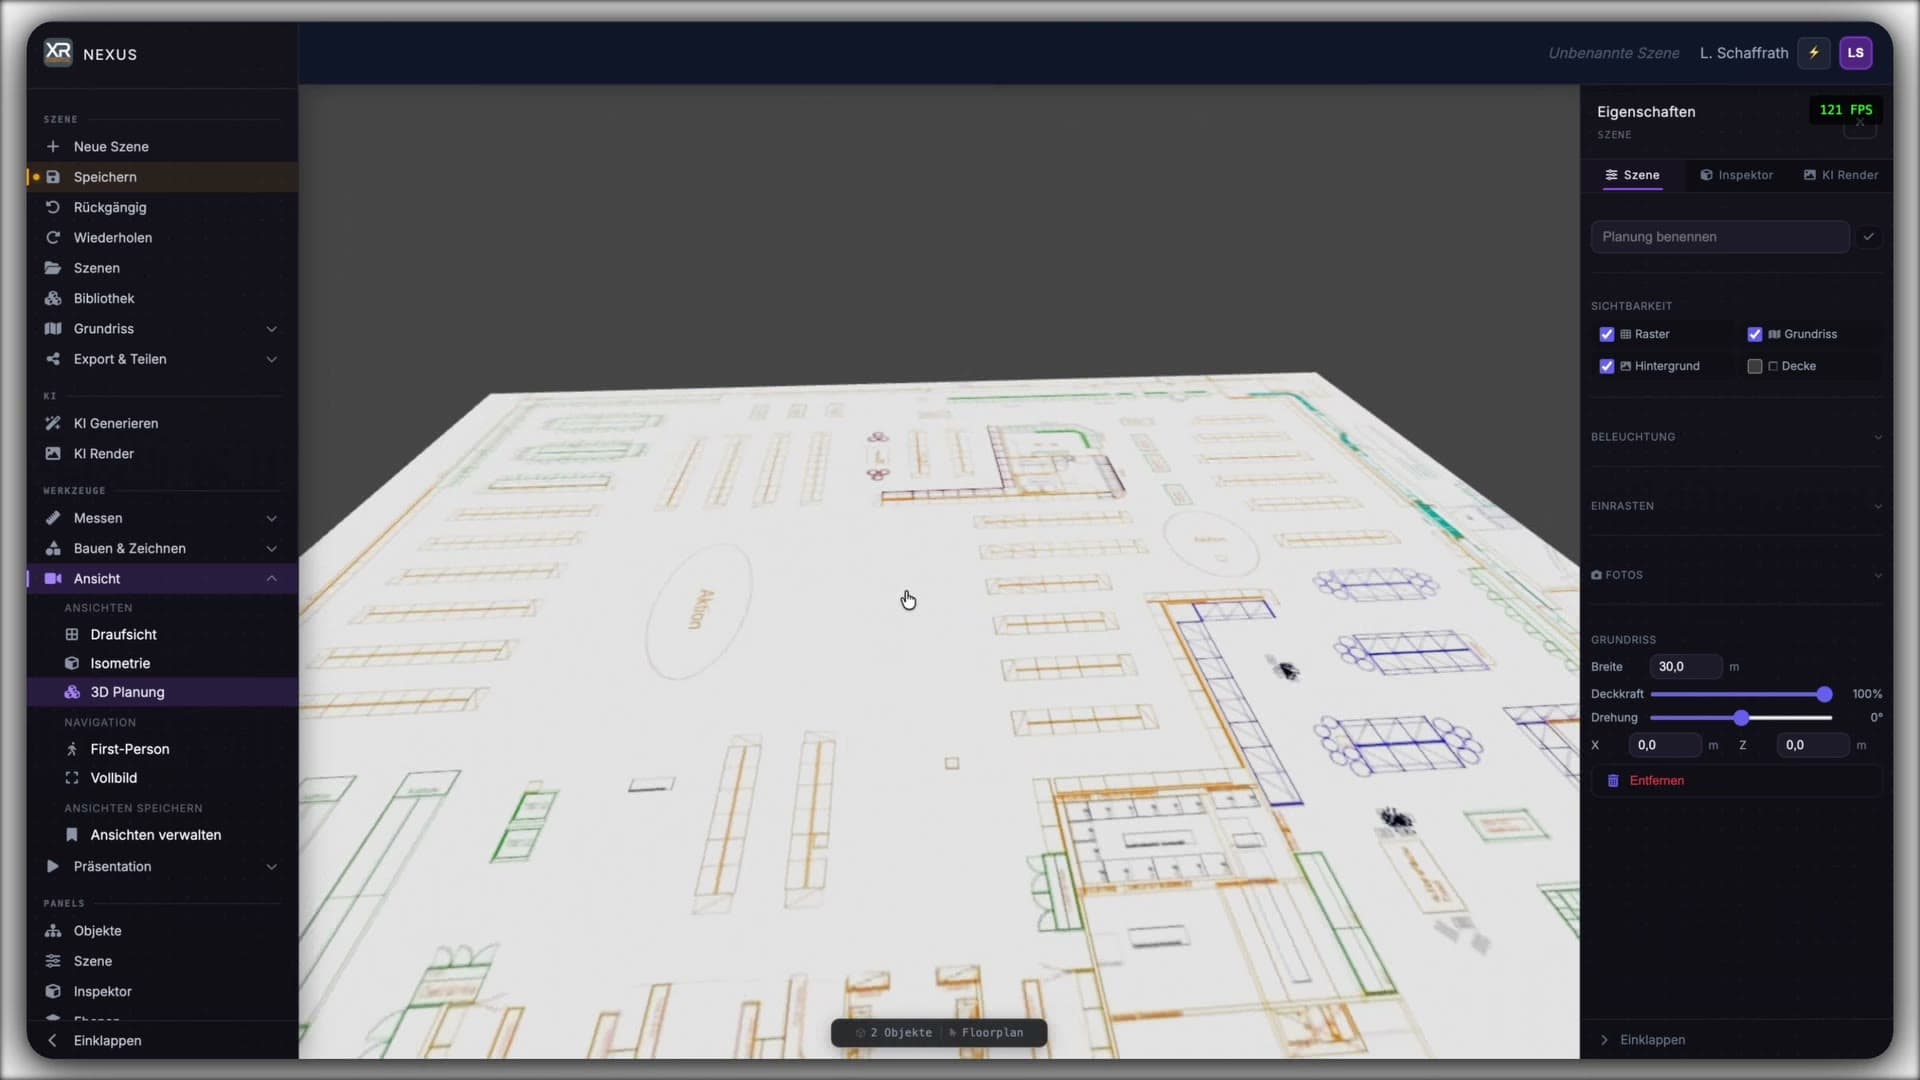Screen dimensions: 1920x1080
Task: Expand the Bauen & Zeichnen chevron
Action: [x=271, y=548]
